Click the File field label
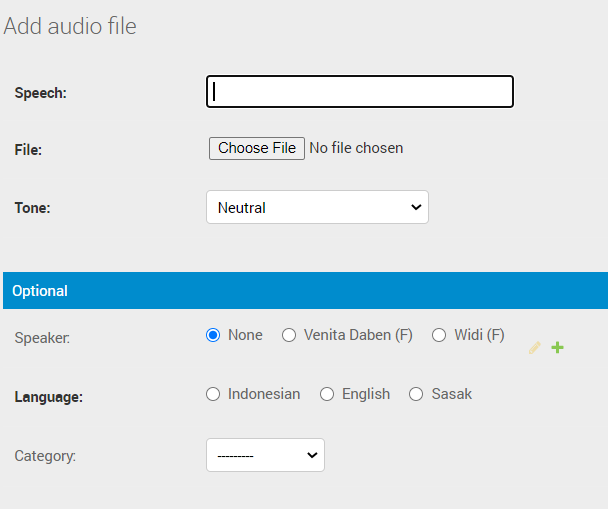 pos(28,150)
